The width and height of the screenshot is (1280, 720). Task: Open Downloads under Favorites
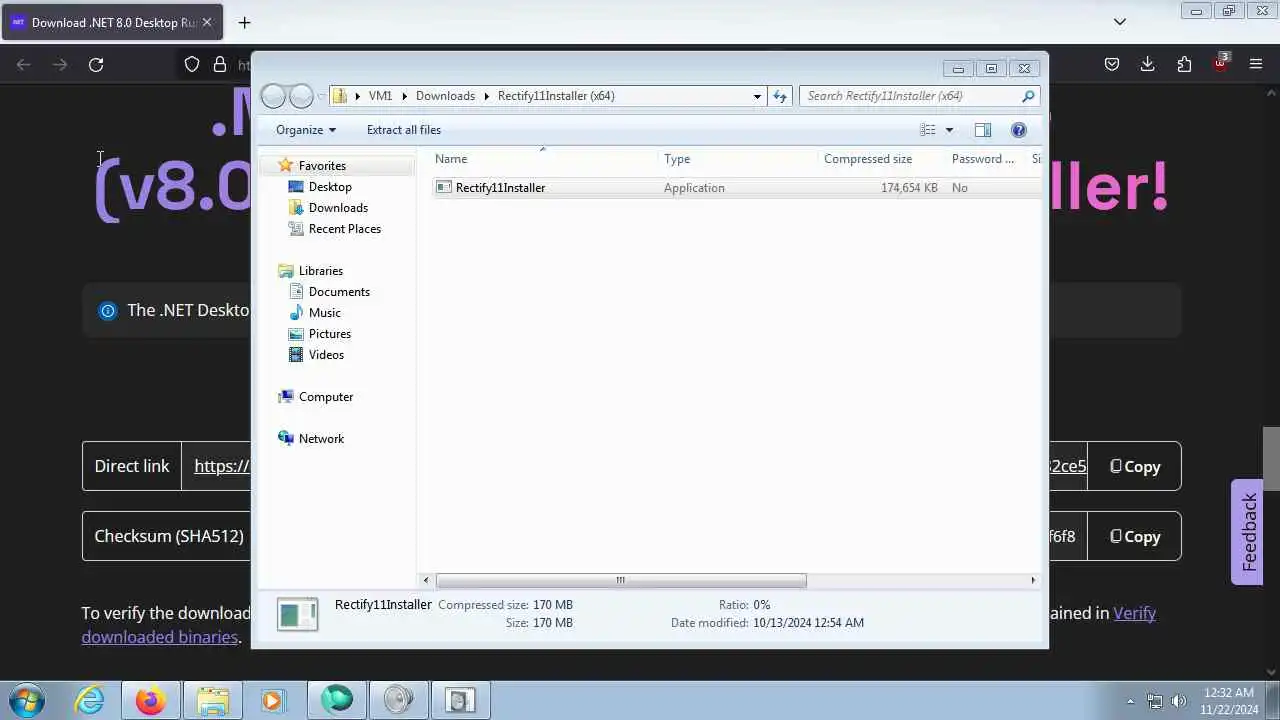338,208
